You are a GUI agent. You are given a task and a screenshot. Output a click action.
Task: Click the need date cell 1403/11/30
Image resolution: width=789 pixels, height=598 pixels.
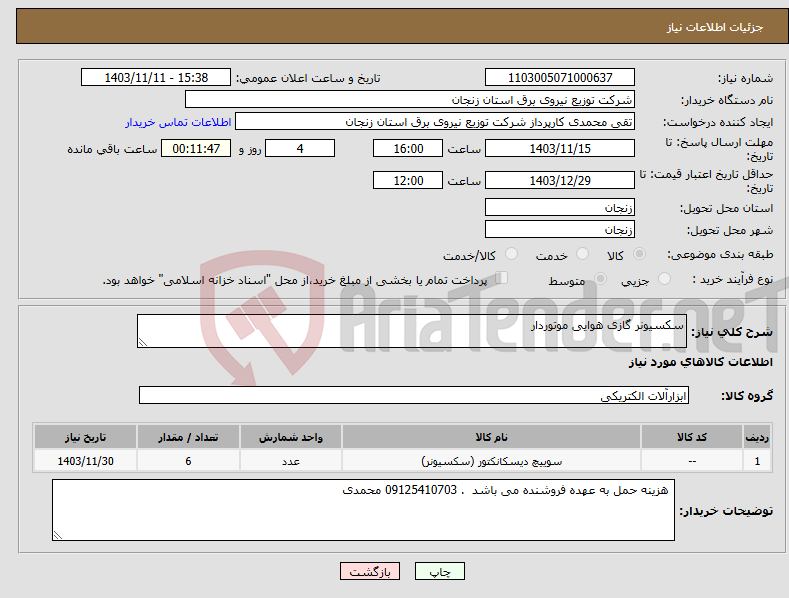tap(86, 461)
